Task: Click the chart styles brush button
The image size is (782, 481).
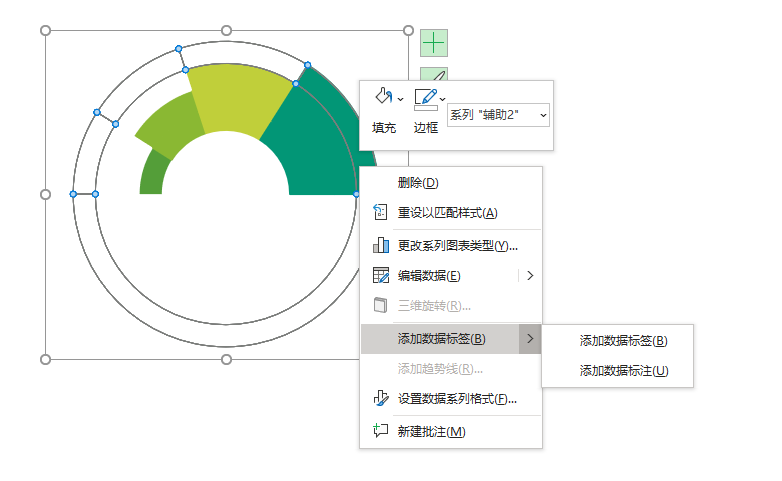Action: [433, 74]
